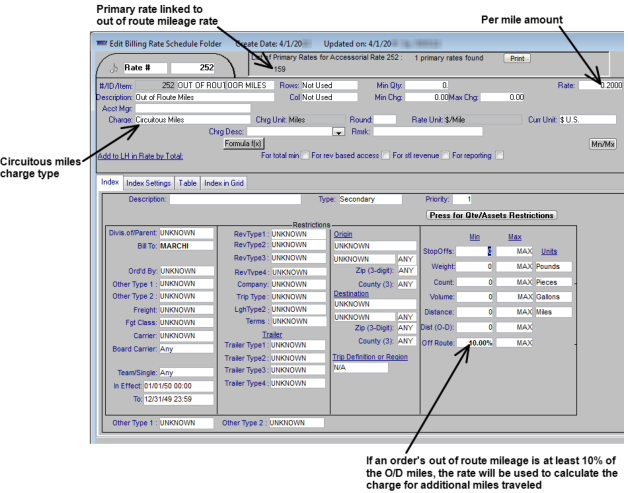The image size is (628, 493).
Task: Tick the For reporting checkbox
Action: (499, 155)
